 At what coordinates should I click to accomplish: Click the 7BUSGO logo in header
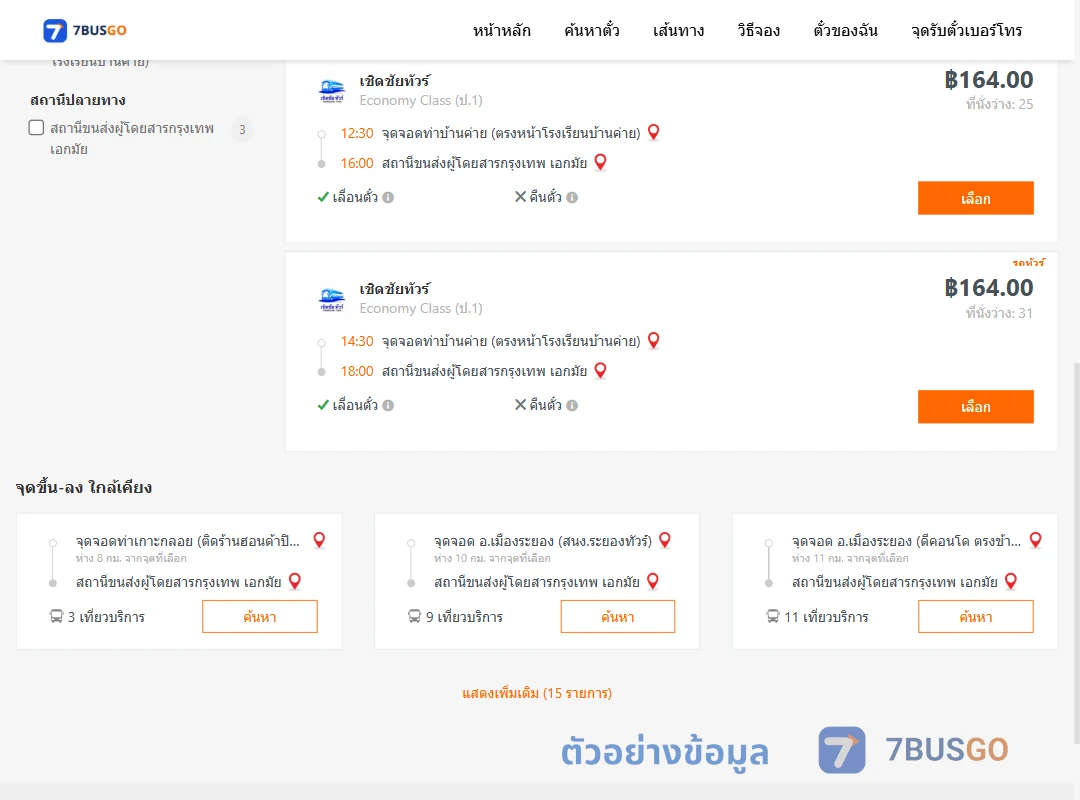[x=85, y=30]
